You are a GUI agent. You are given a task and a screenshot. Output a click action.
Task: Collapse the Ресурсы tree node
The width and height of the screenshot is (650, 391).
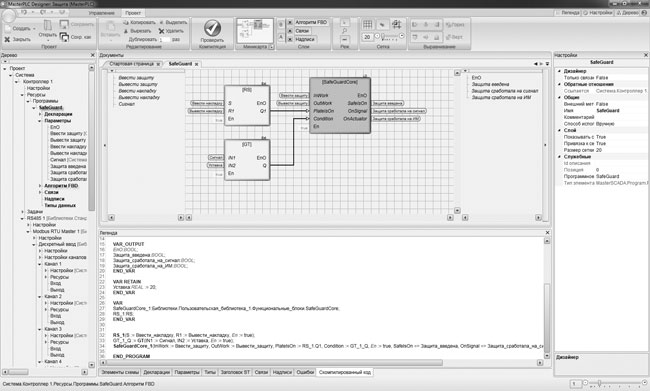22,95
